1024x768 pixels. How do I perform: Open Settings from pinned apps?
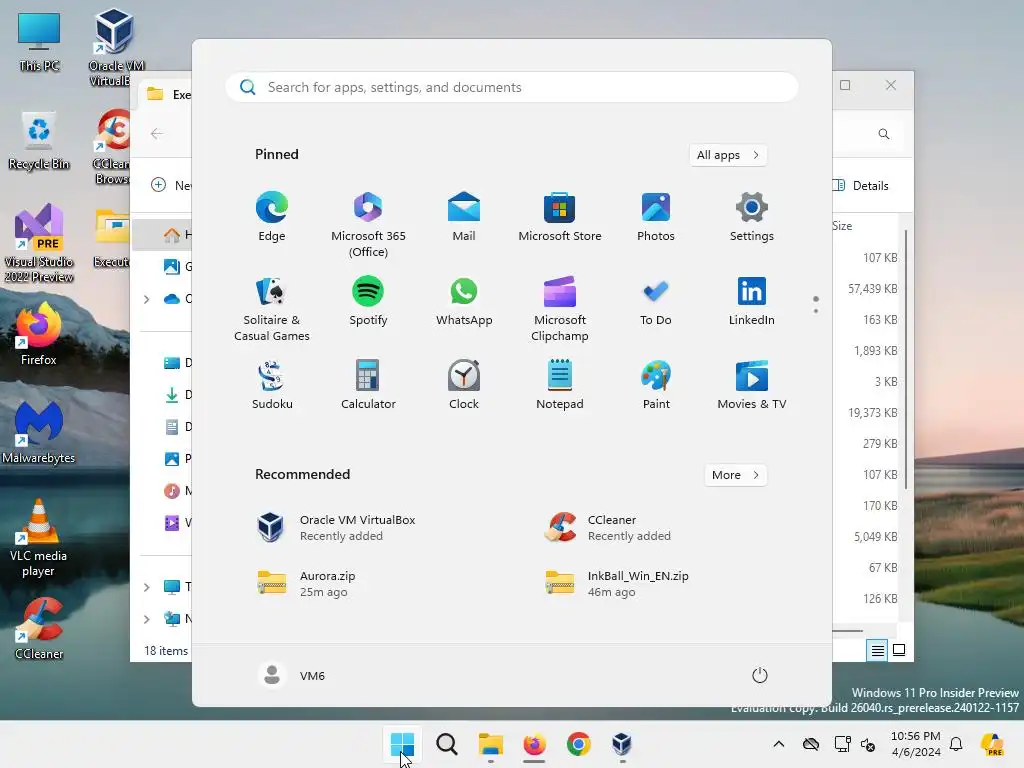(752, 217)
